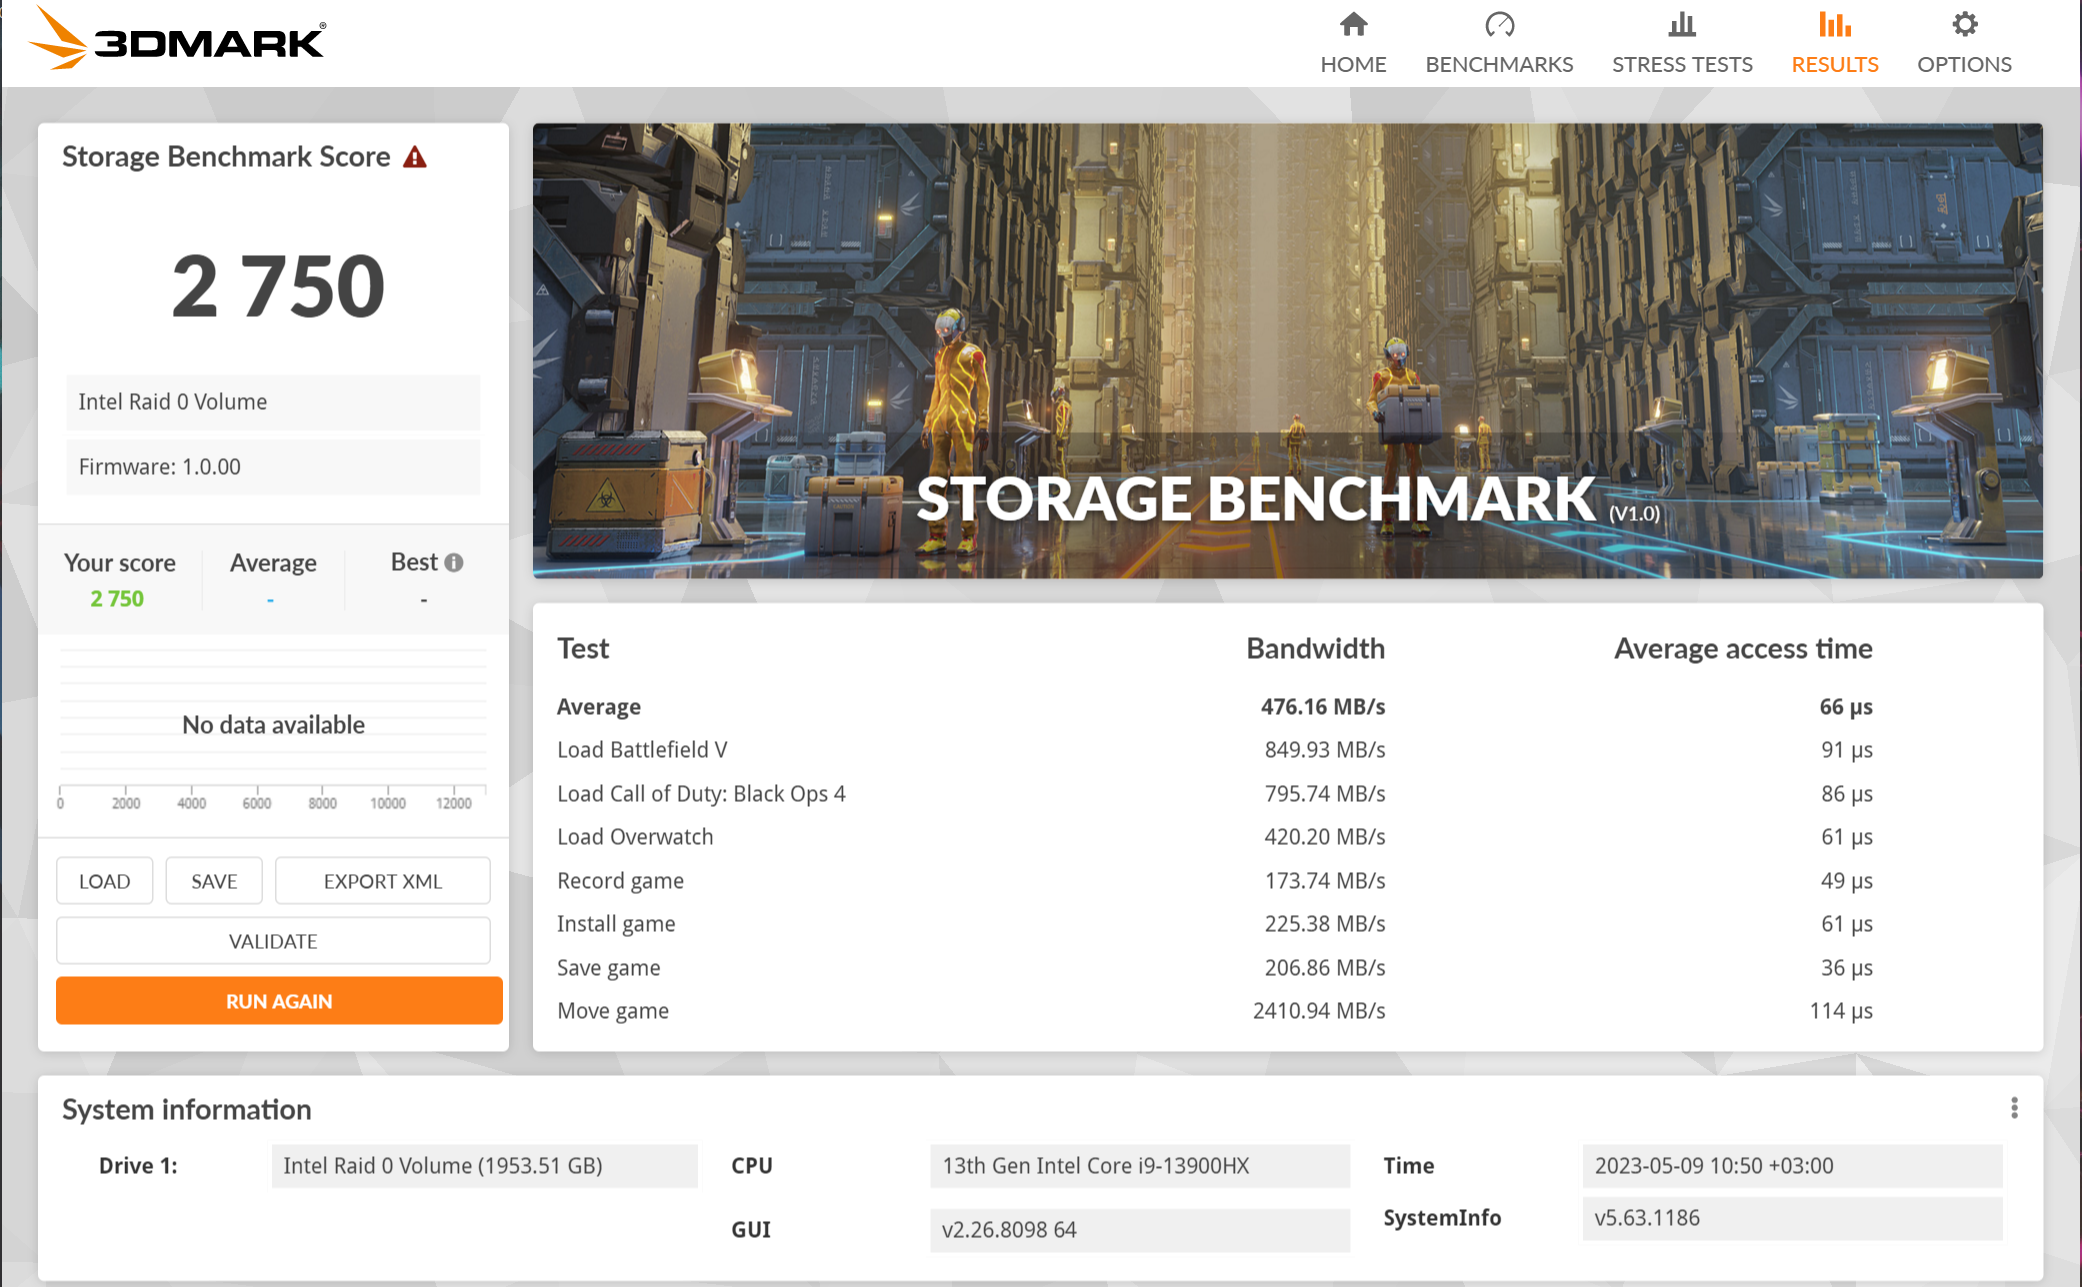Open the Options gear icon

tap(1964, 24)
